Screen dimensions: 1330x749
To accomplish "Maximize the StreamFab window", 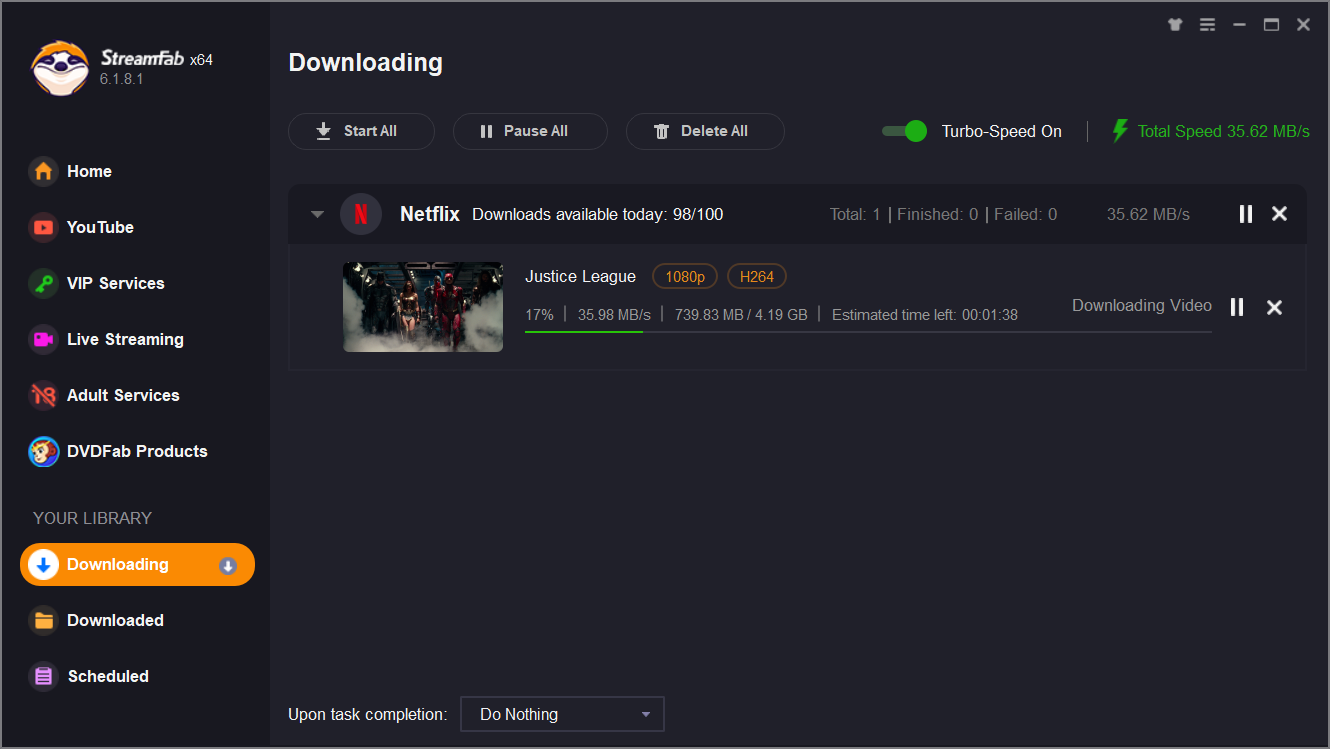I will [x=1272, y=25].
